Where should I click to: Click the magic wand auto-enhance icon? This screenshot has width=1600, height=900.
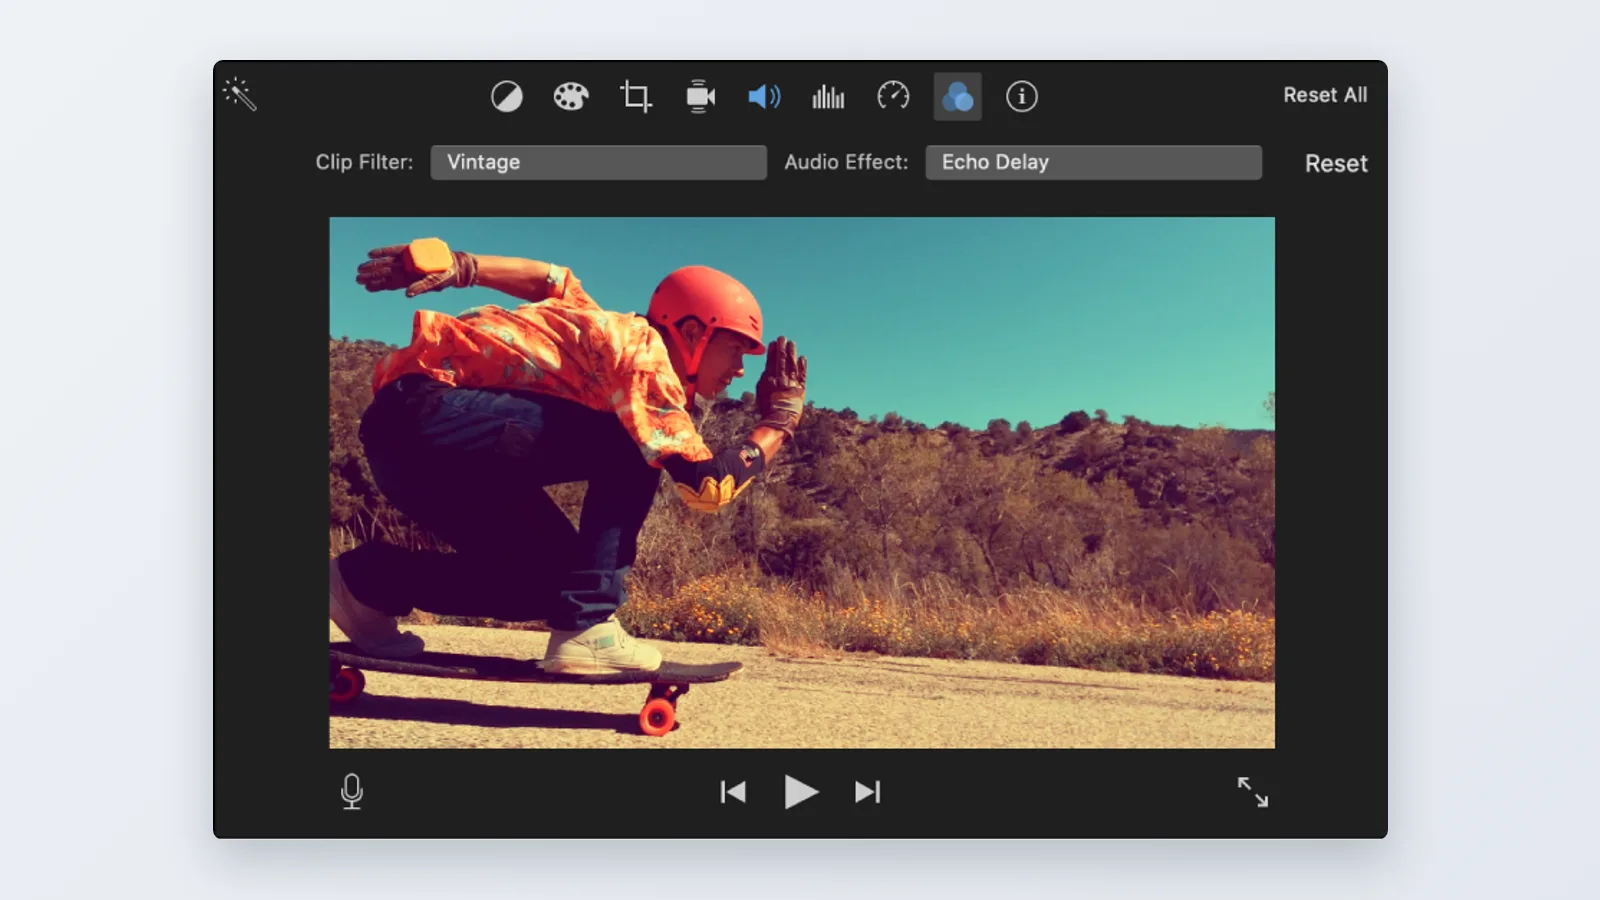[x=240, y=94]
